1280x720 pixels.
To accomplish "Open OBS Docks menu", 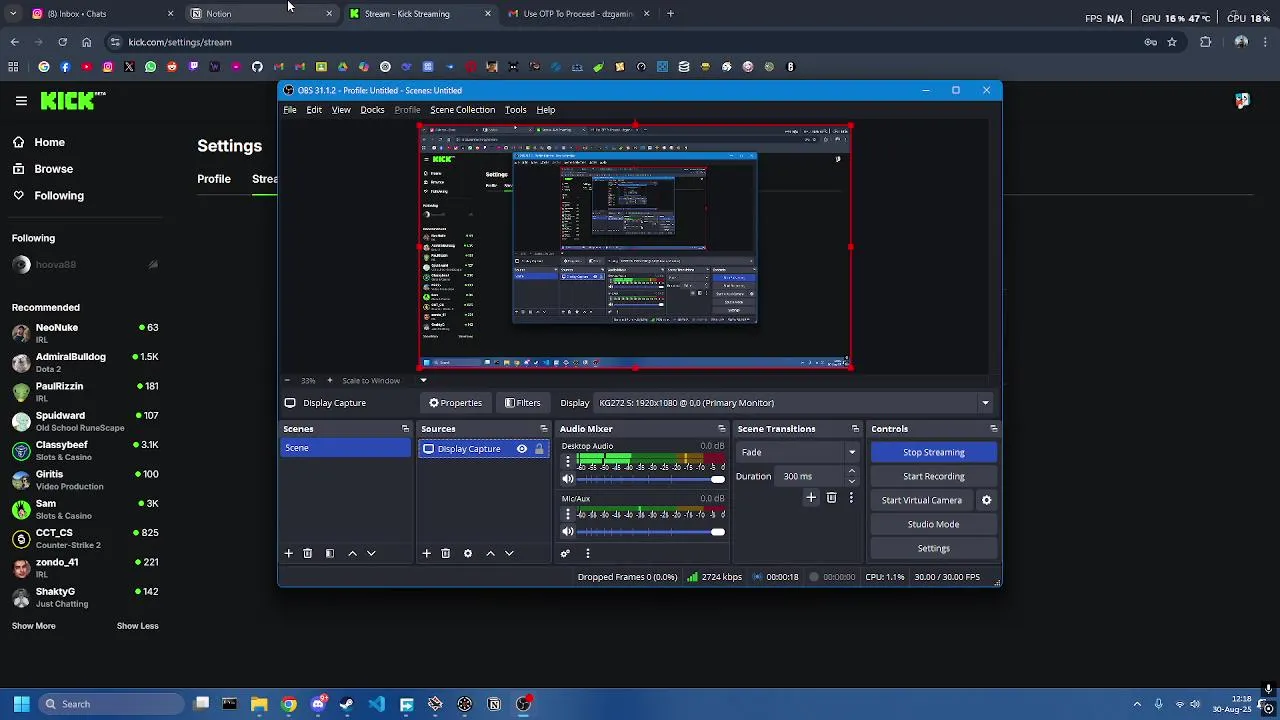I will coord(372,110).
